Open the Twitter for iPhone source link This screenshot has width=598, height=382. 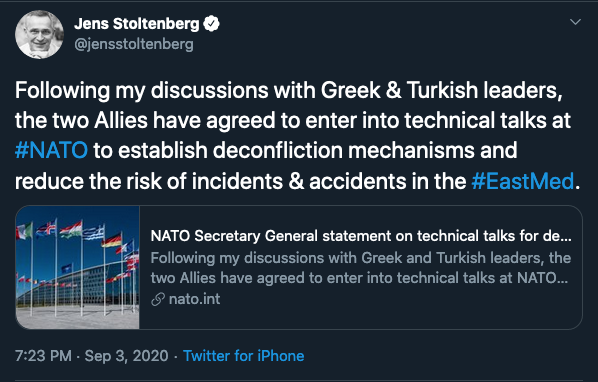click(x=244, y=356)
